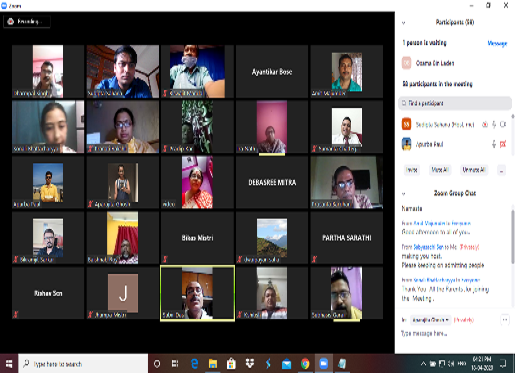Click Mute All button
The width and height of the screenshot is (515, 373).
coord(440,170)
